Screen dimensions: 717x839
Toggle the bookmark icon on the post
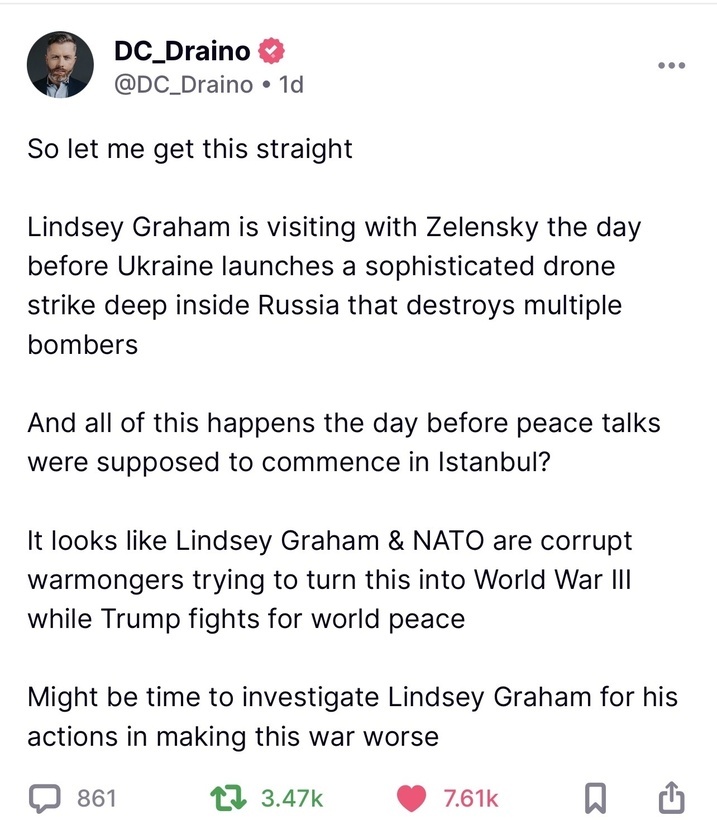pos(595,798)
